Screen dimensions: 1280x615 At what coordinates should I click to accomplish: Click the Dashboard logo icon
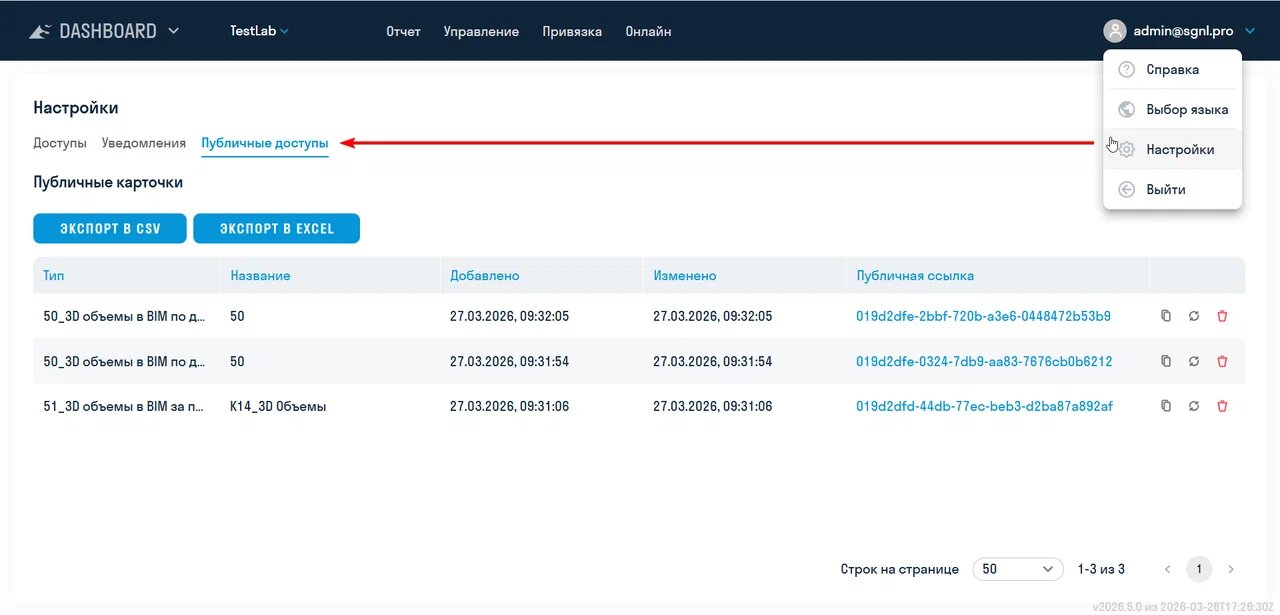(40, 31)
